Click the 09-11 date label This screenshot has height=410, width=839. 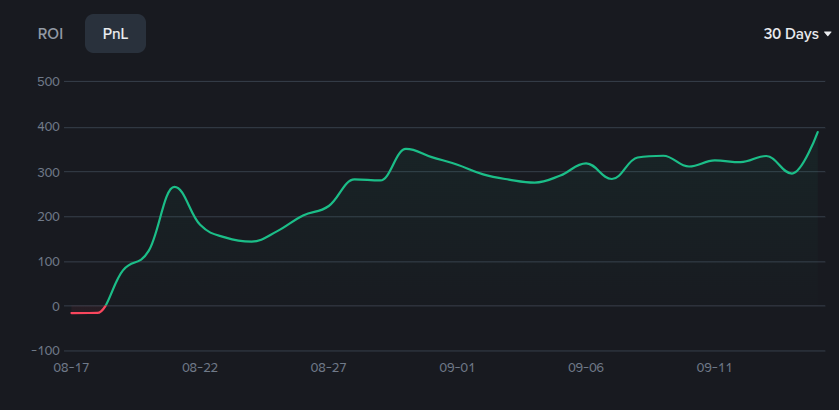(714, 368)
